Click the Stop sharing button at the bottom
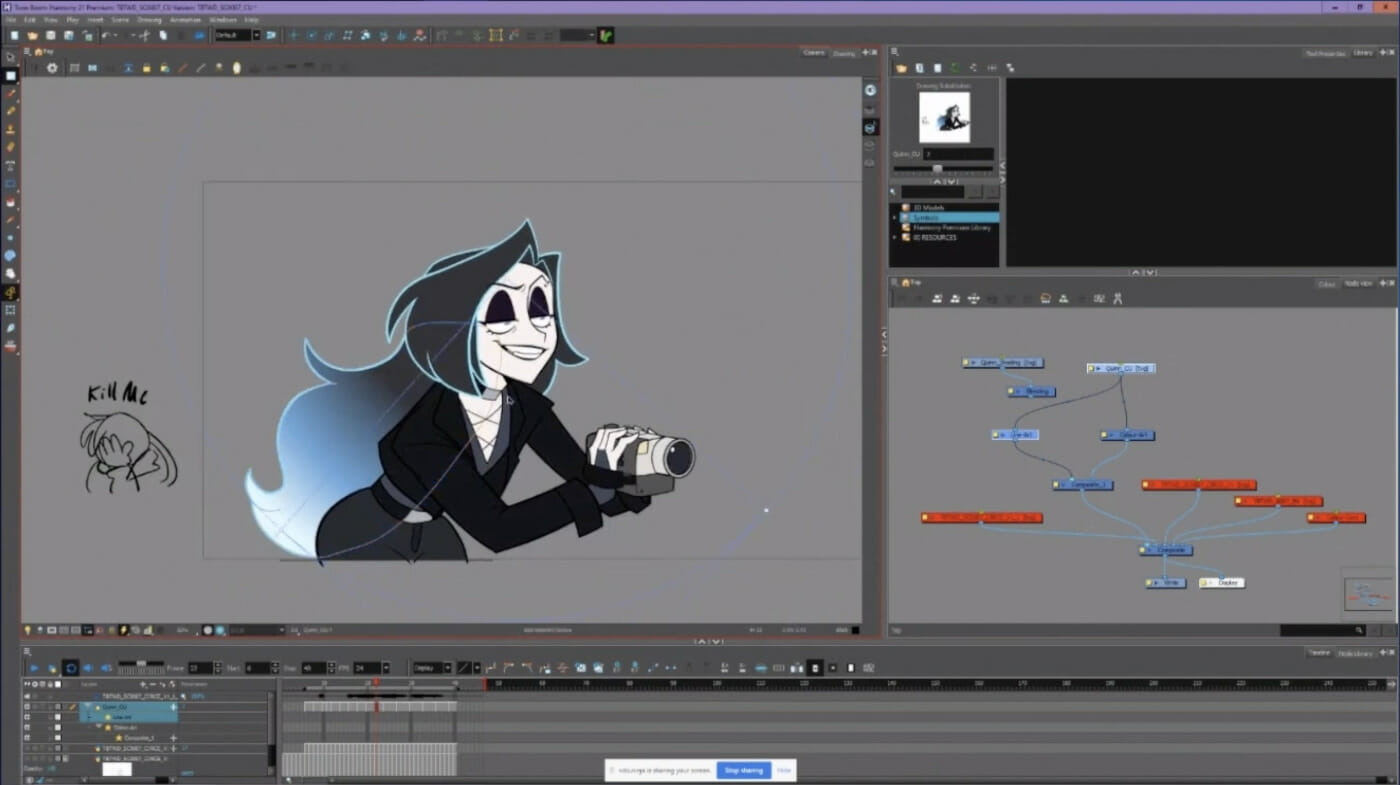1400x785 pixels. (744, 770)
